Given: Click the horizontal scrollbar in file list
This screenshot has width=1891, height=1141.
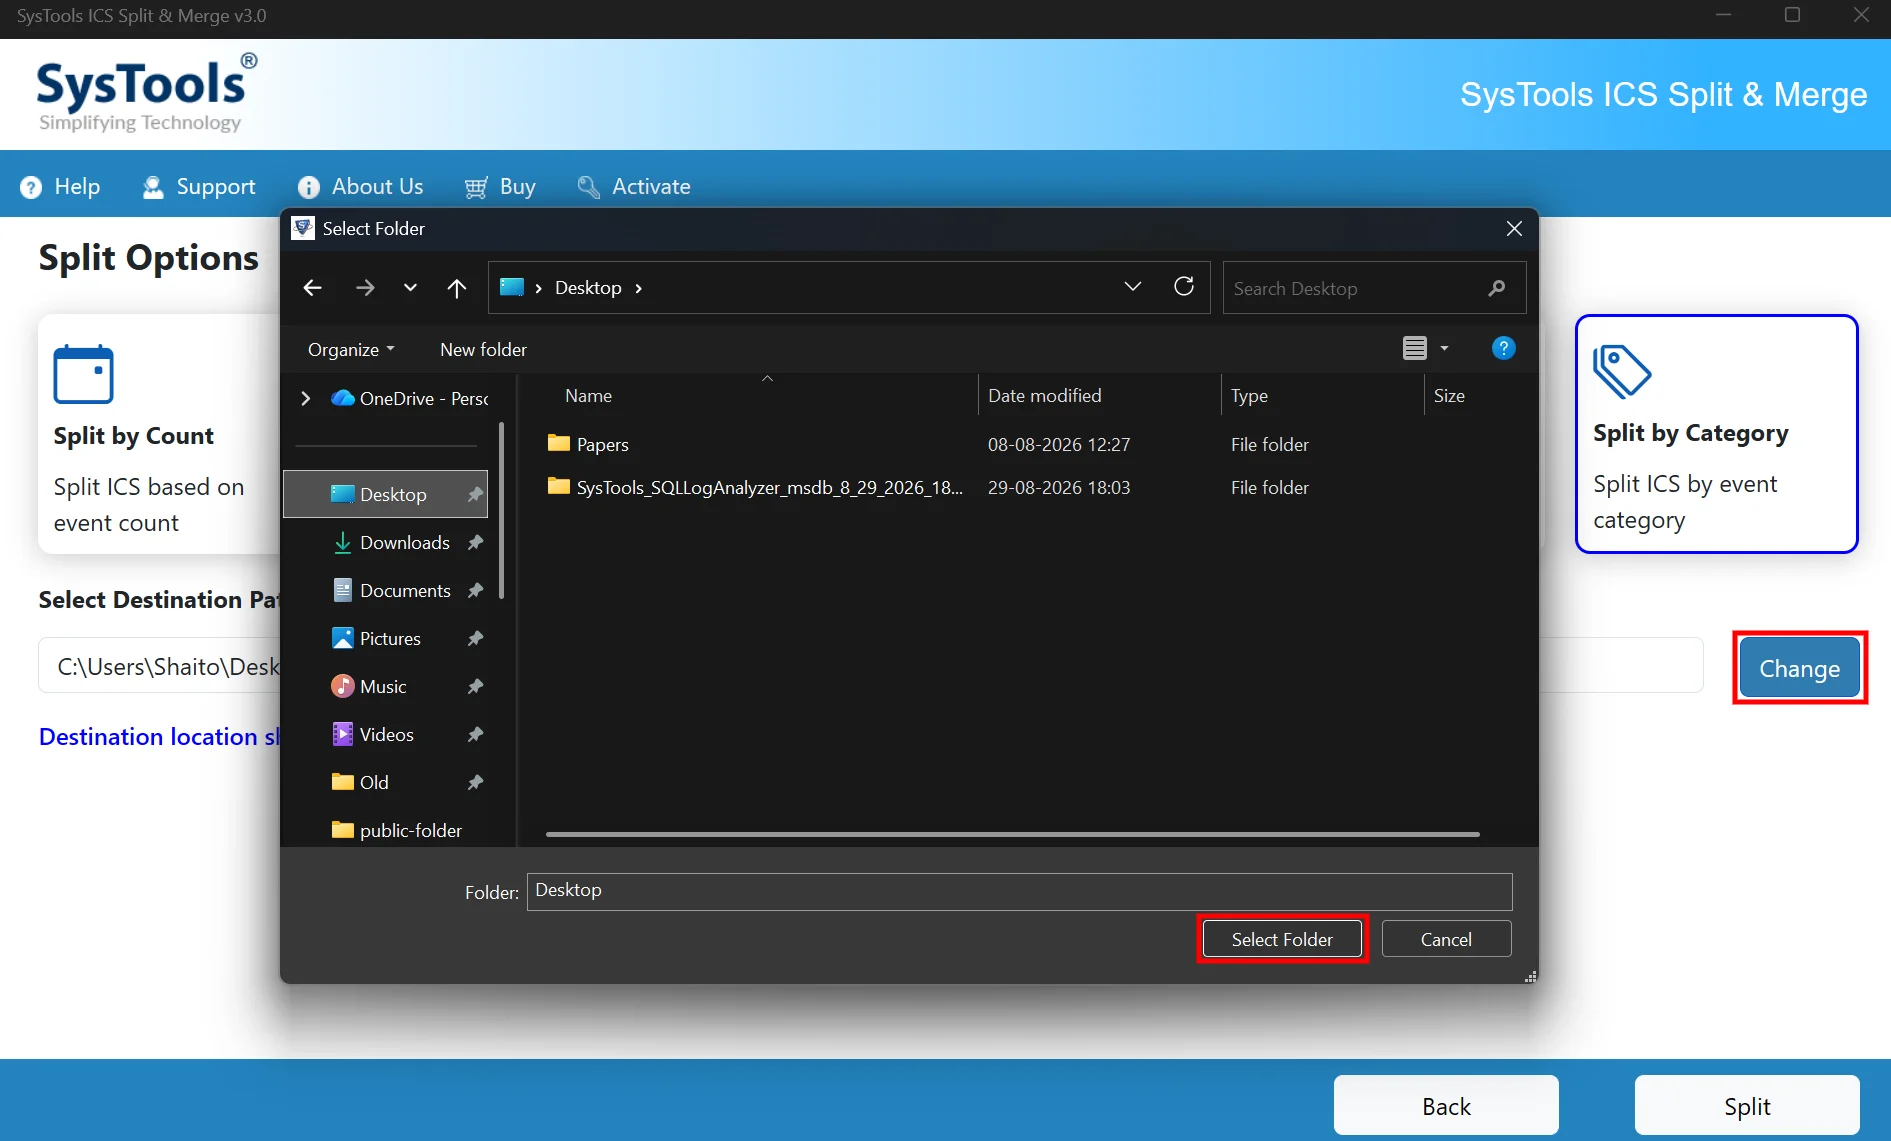Looking at the screenshot, I should click(1012, 834).
